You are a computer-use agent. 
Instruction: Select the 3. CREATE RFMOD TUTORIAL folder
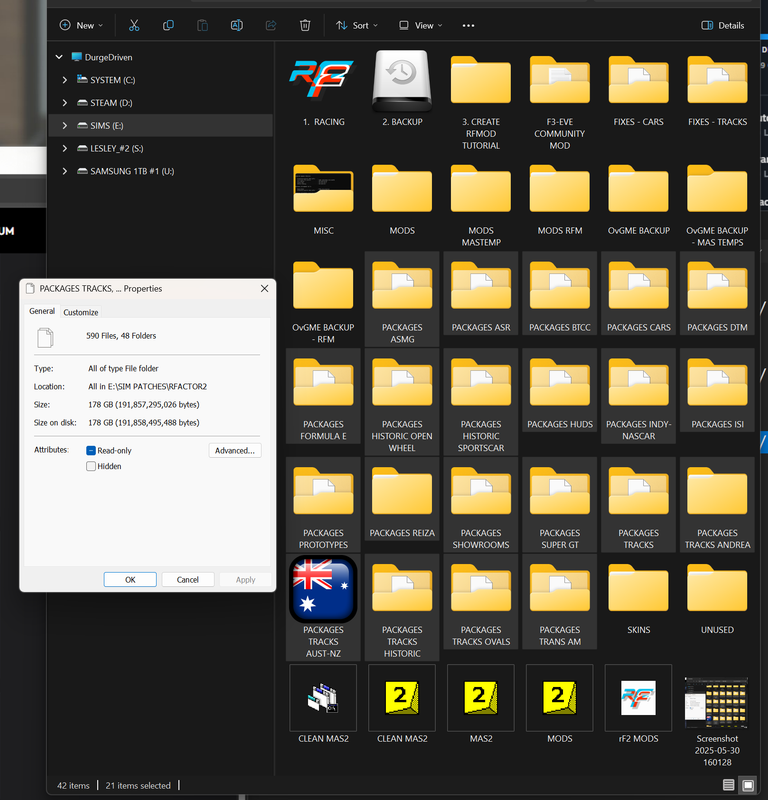(x=481, y=80)
